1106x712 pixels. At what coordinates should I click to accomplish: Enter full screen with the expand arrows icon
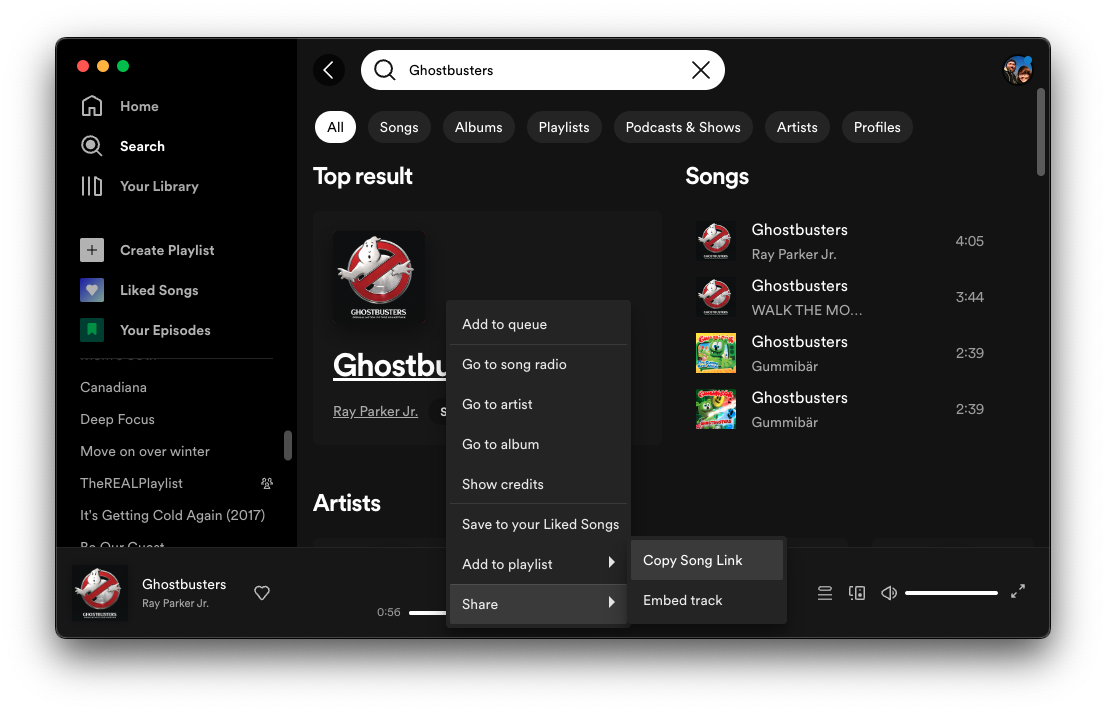(1018, 591)
